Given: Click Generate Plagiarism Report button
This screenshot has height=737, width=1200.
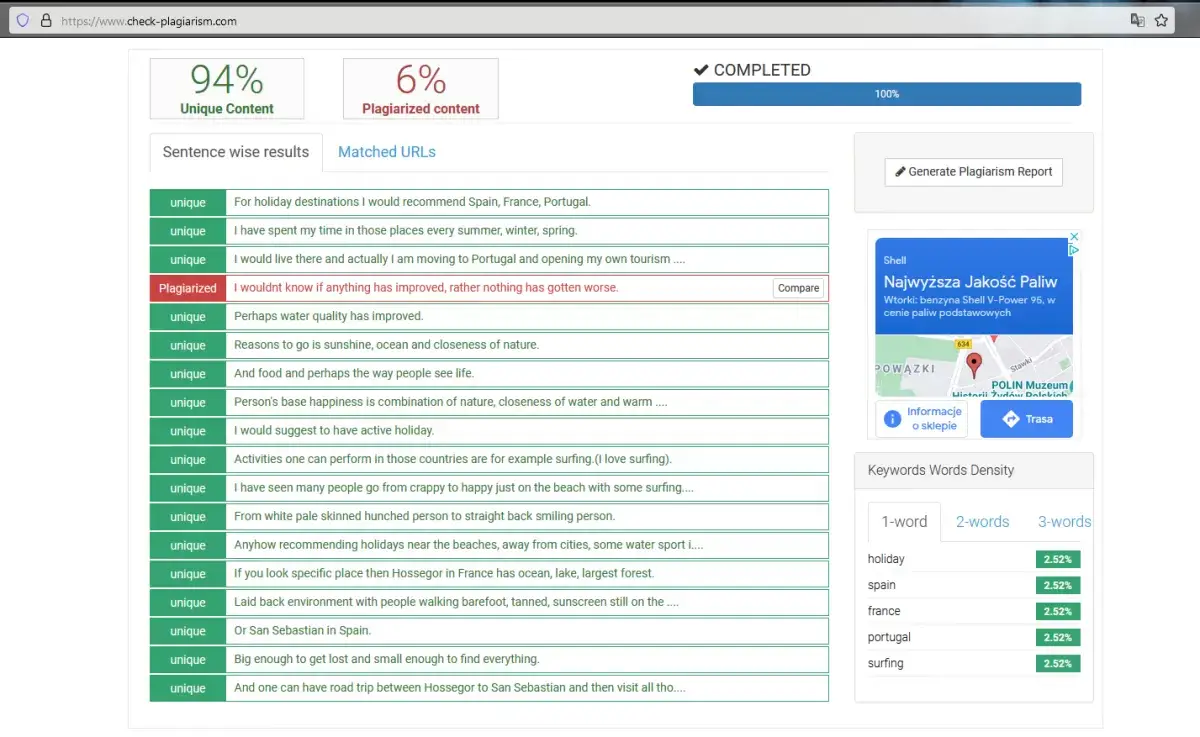Looking at the screenshot, I should 974,172.
